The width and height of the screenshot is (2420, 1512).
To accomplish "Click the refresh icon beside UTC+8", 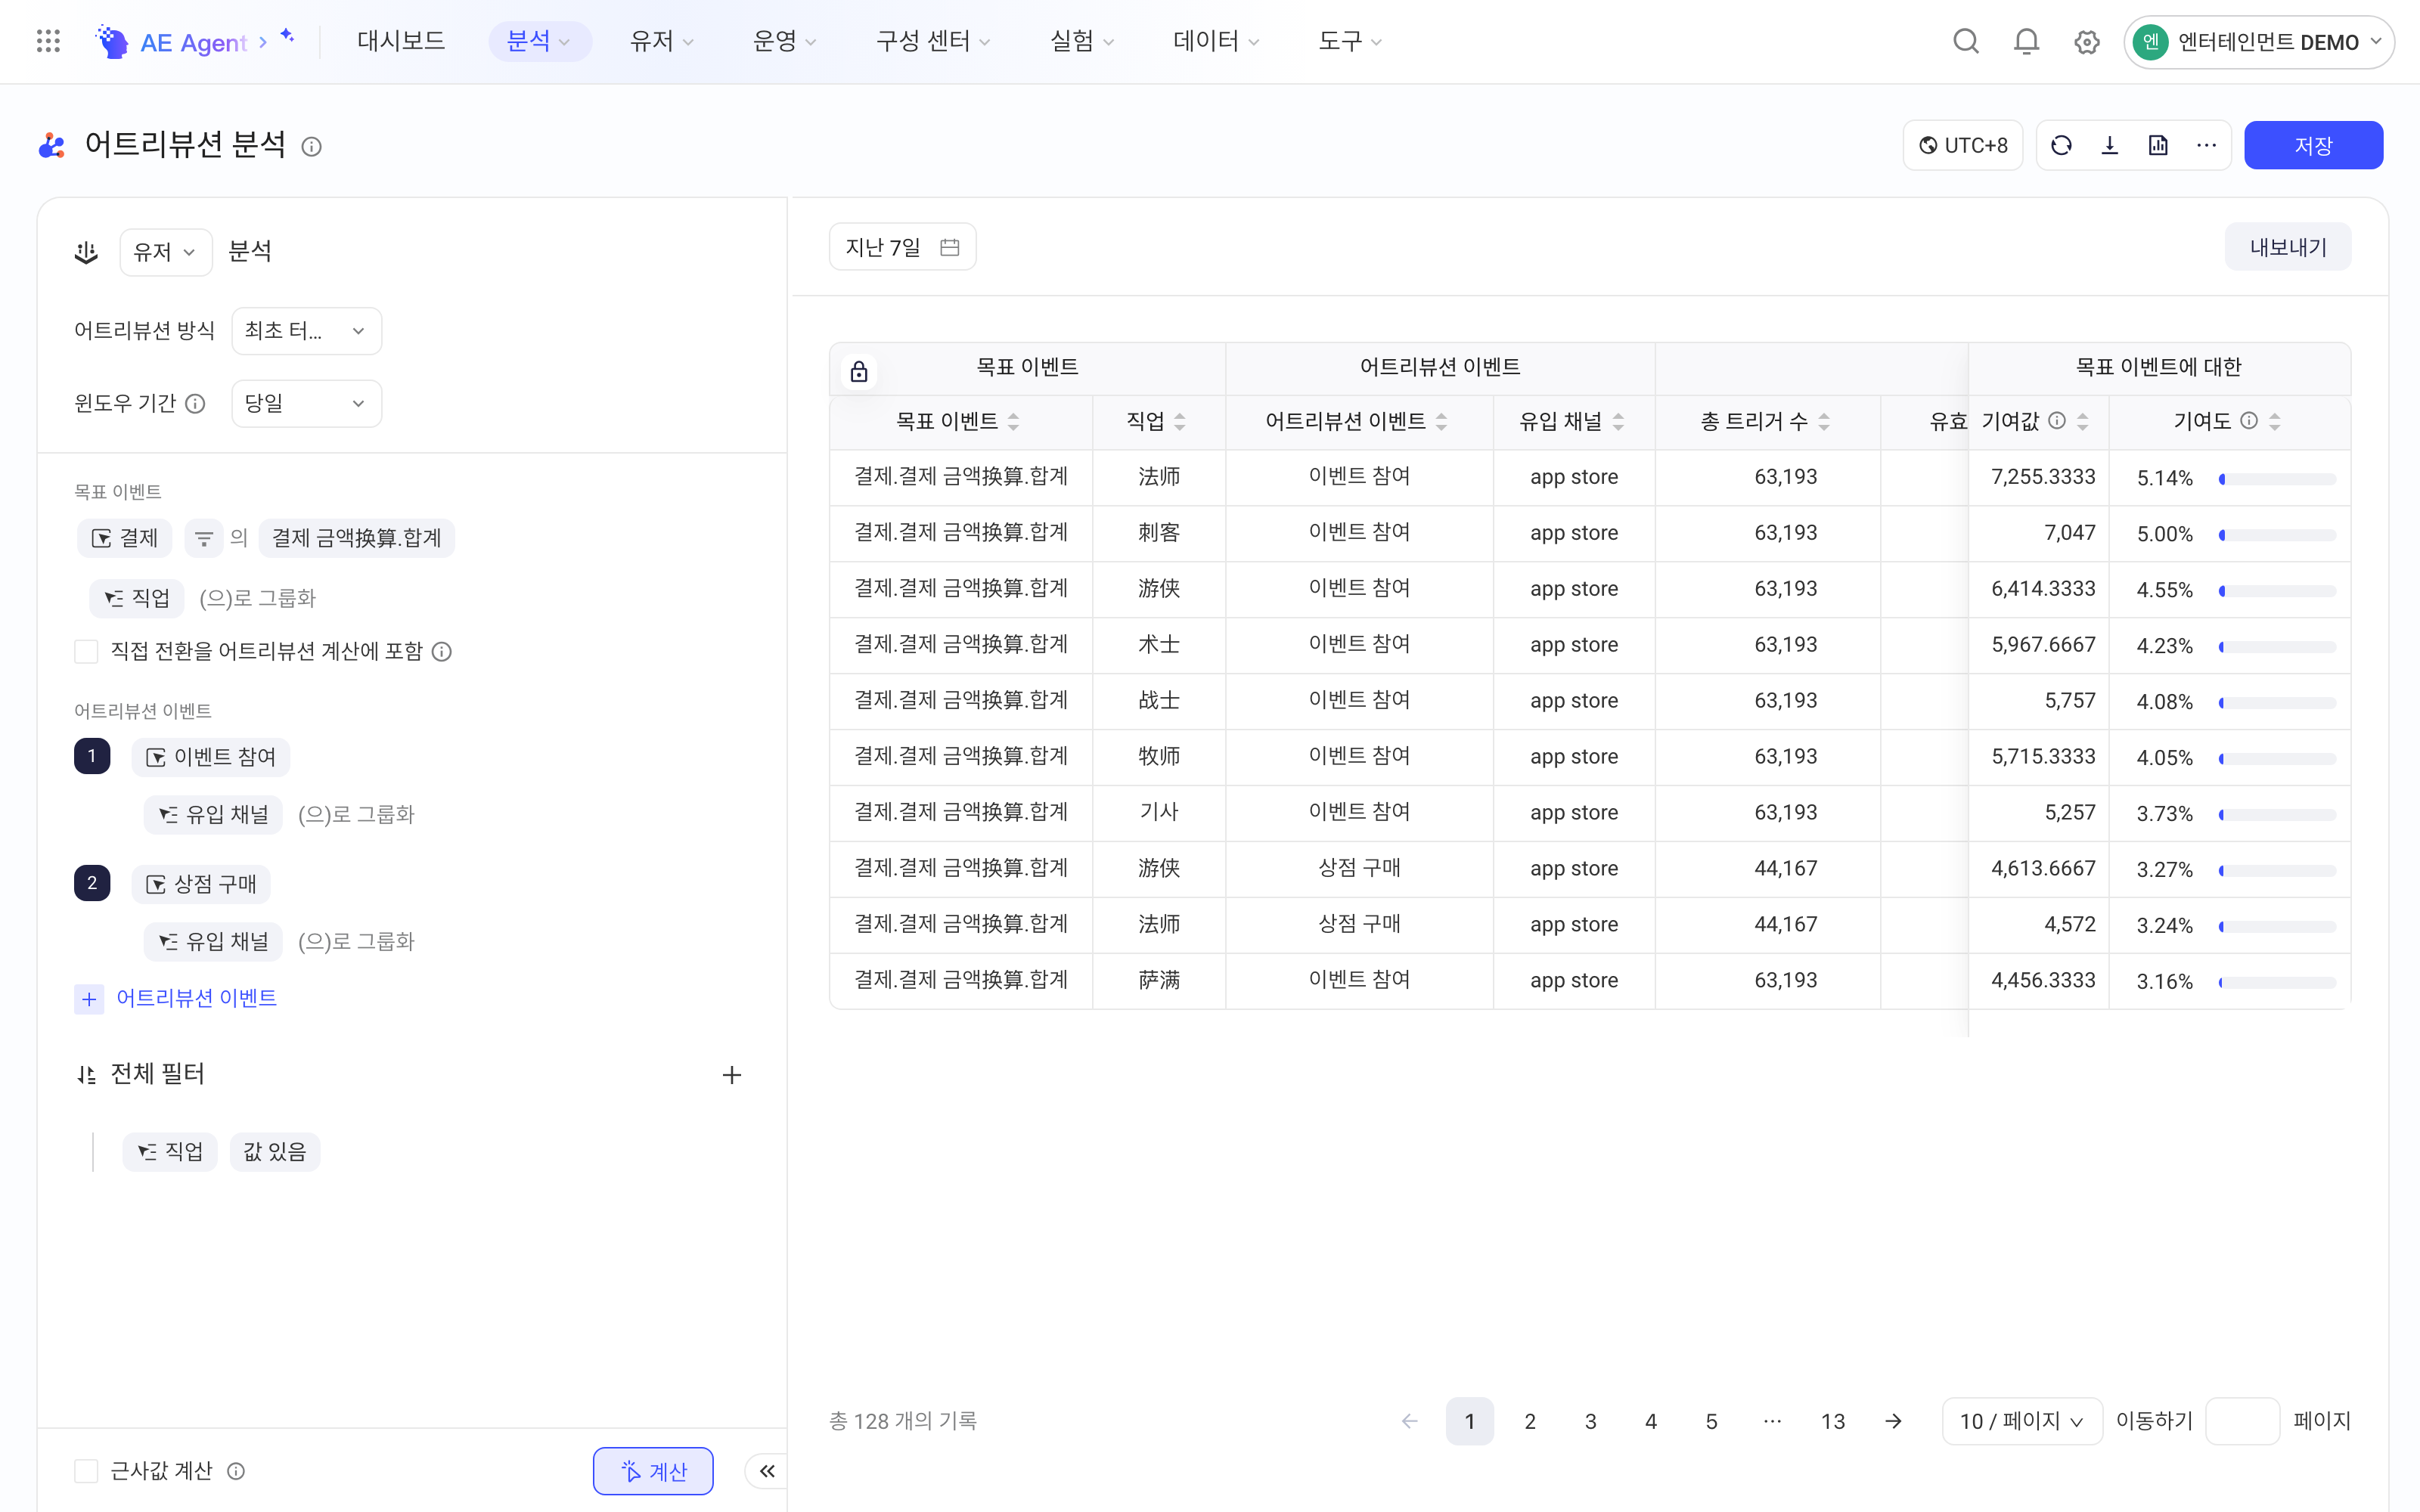I will [x=2061, y=146].
